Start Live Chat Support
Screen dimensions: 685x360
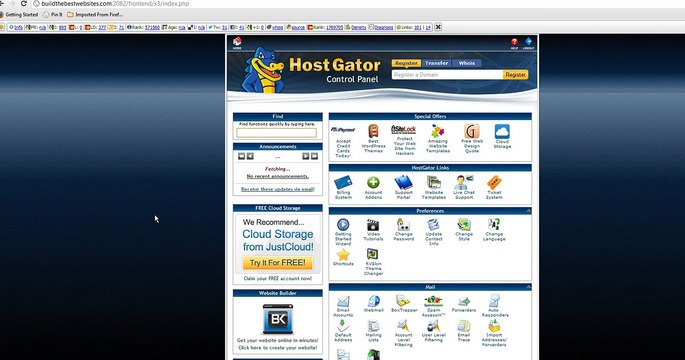pyautogui.click(x=464, y=187)
